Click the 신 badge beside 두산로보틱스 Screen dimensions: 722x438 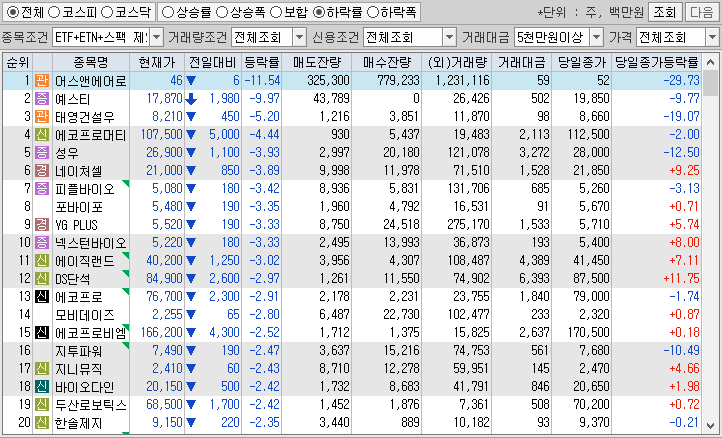click(x=42, y=404)
